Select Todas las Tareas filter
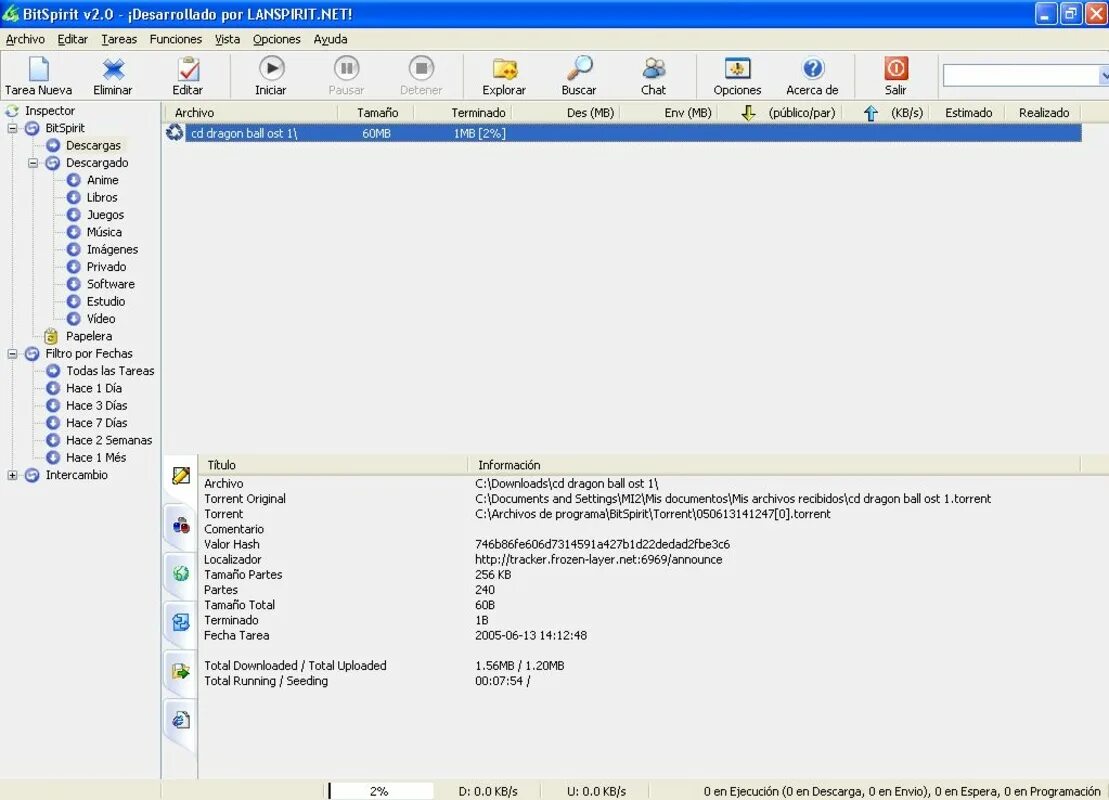Viewport: 1109px width, 800px height. point(110,371)
